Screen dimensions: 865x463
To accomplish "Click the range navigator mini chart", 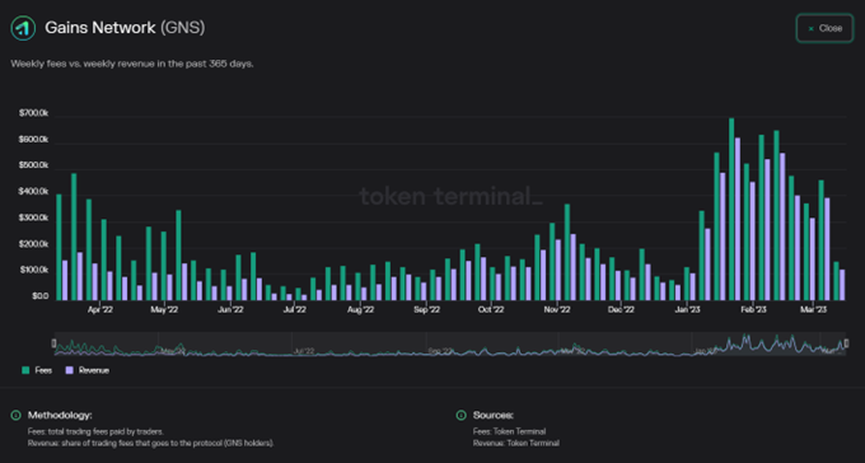I will click(x=450, y=344).
